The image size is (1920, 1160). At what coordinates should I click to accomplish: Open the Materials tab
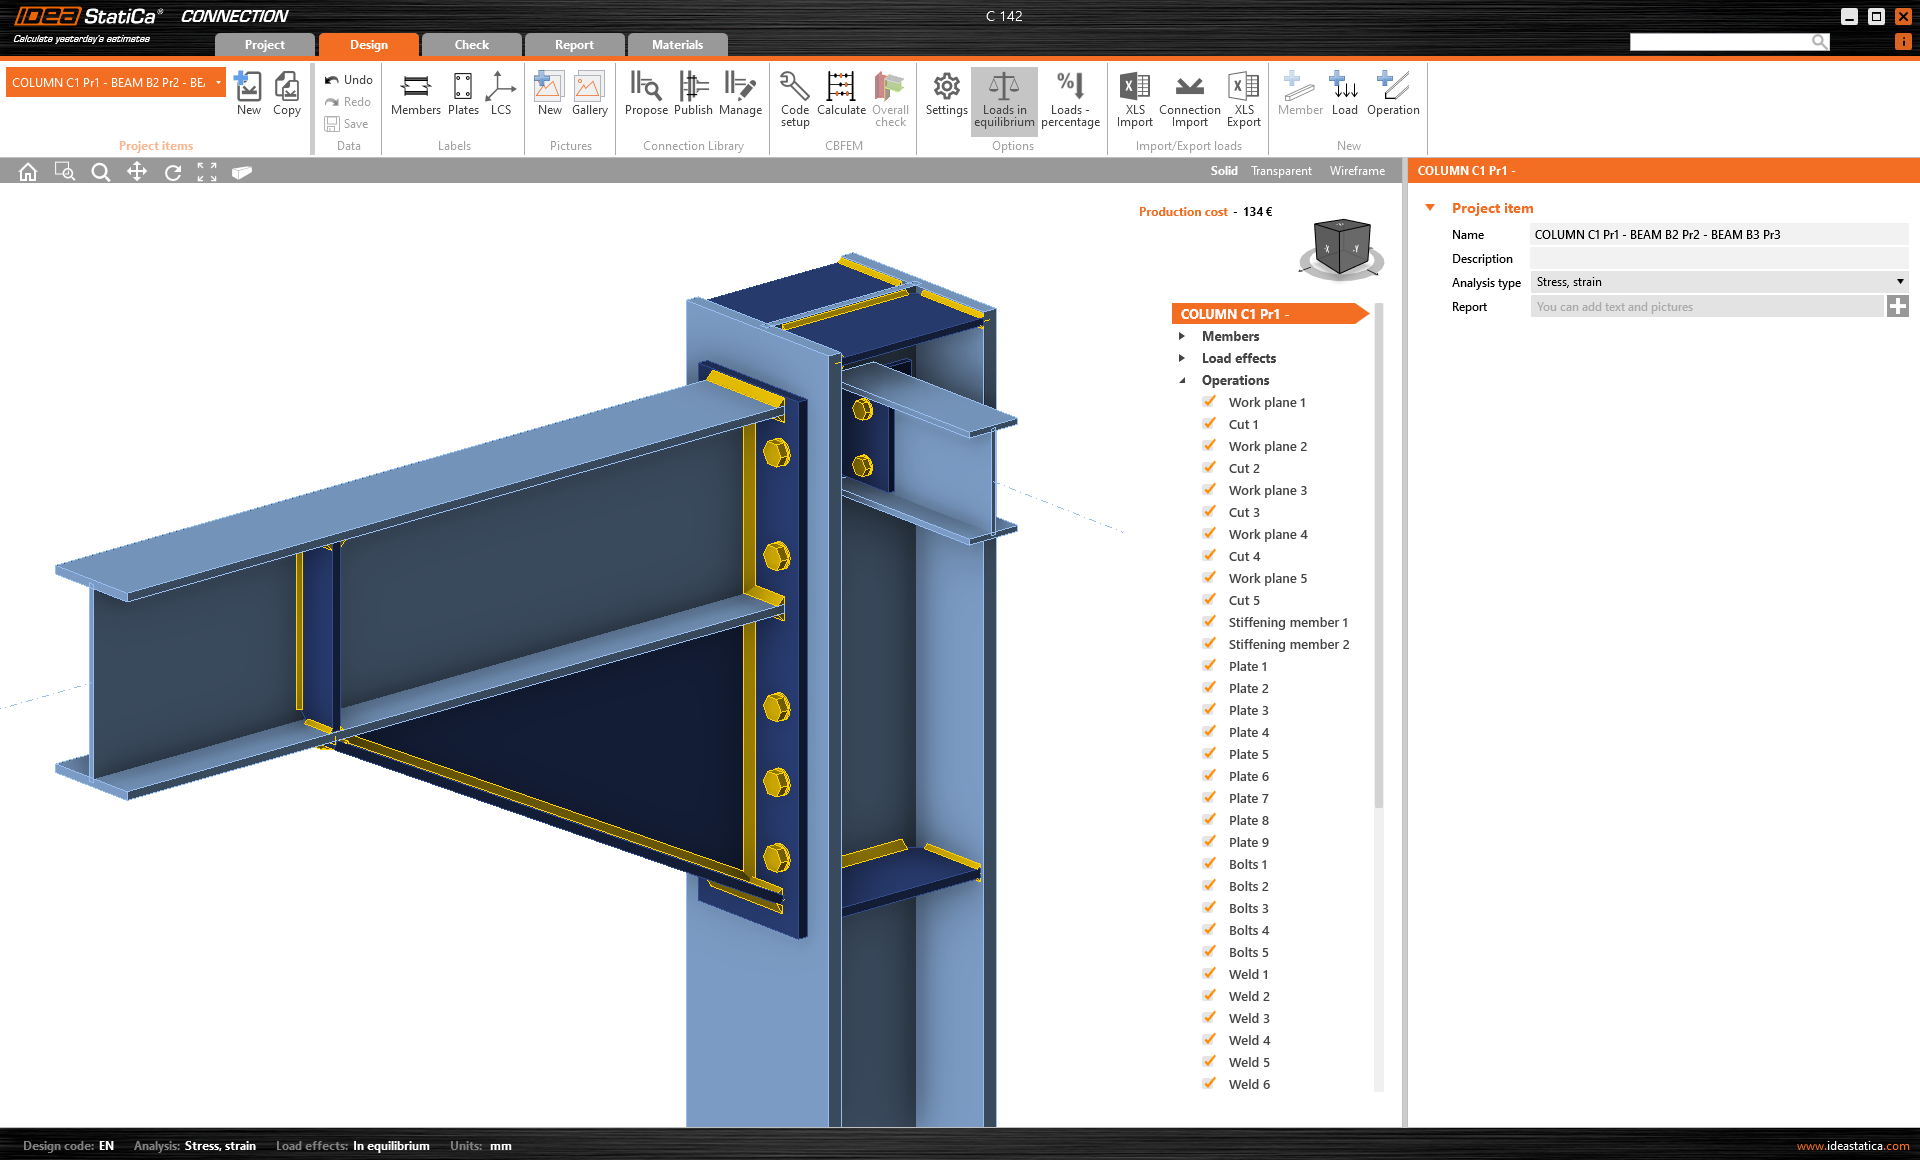point(677,44)
